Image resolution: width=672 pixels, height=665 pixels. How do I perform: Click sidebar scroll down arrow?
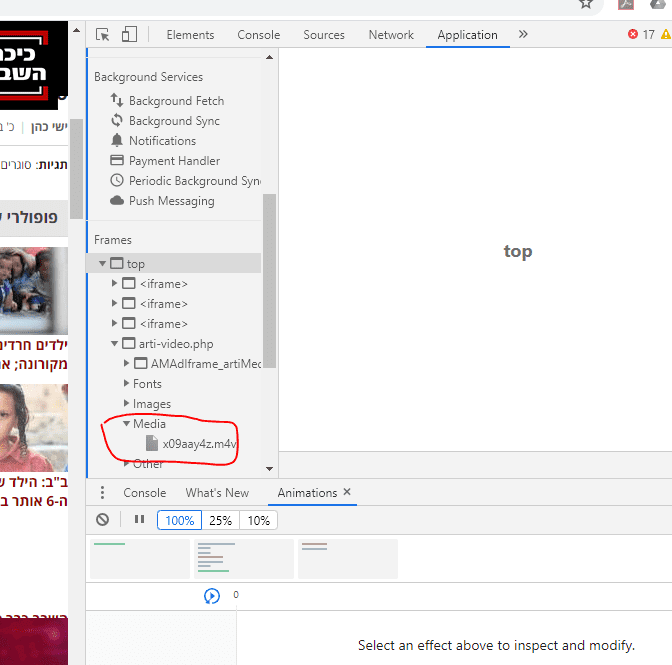click(x=270, y=469)
